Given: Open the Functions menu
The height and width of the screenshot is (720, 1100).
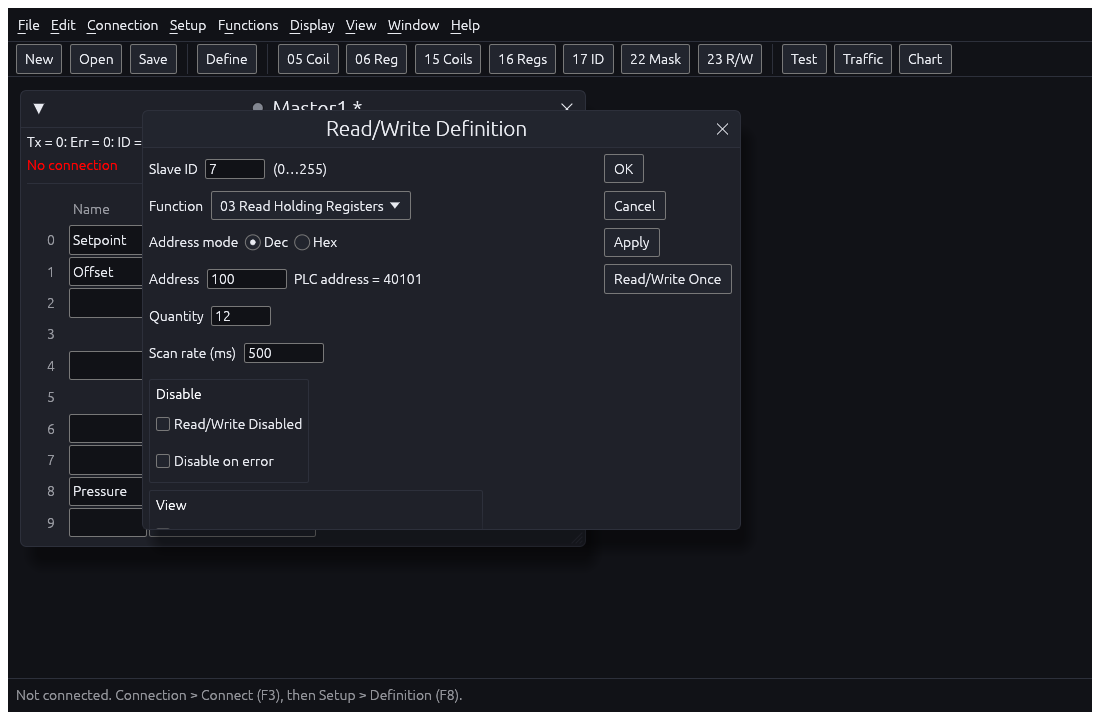Looking at the screenshot, I should click(x=248, y=25).
